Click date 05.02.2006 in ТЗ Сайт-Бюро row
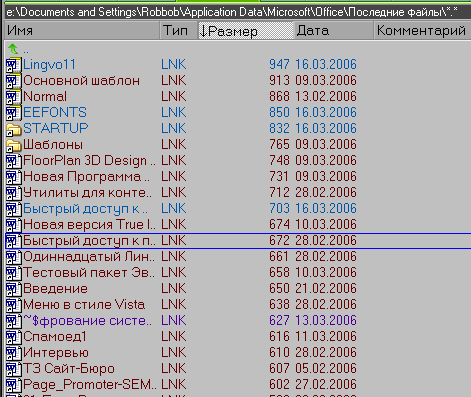This screenshot has height=397, width=471. click(x=326, y=369)
